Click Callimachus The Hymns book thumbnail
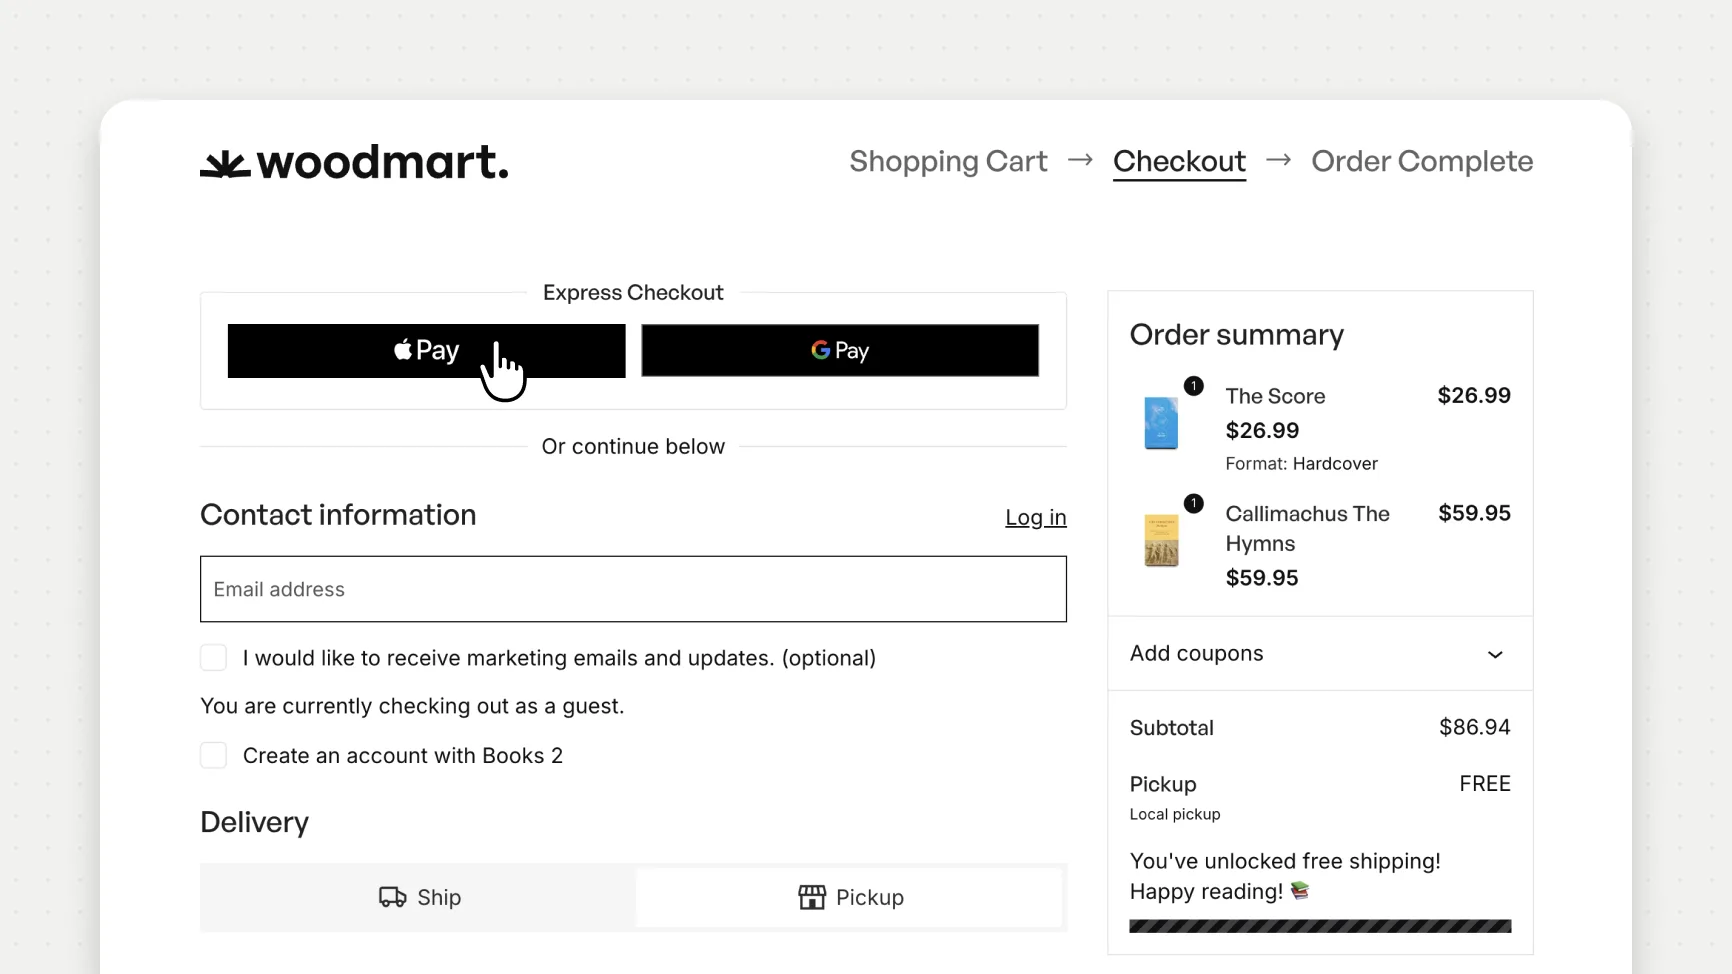1732x974 pixels. (x=1161, y=541)
